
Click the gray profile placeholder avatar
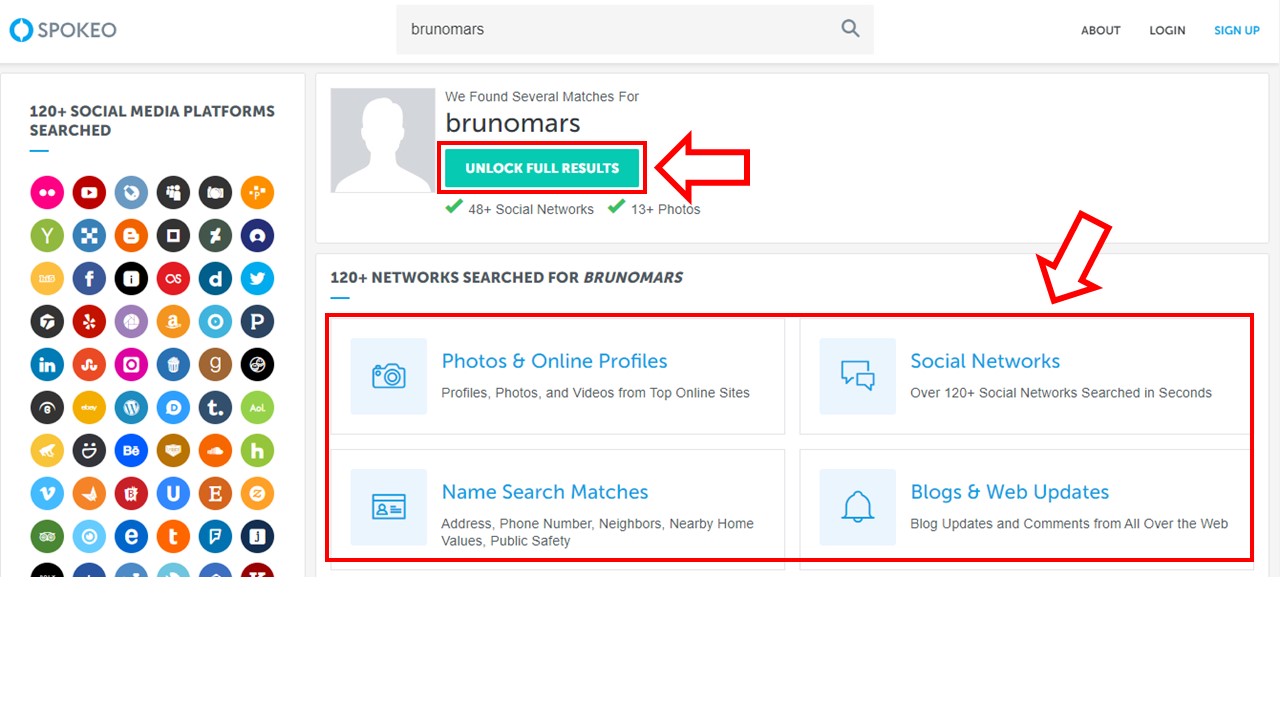pyautogui.click(x=383, y=140)
